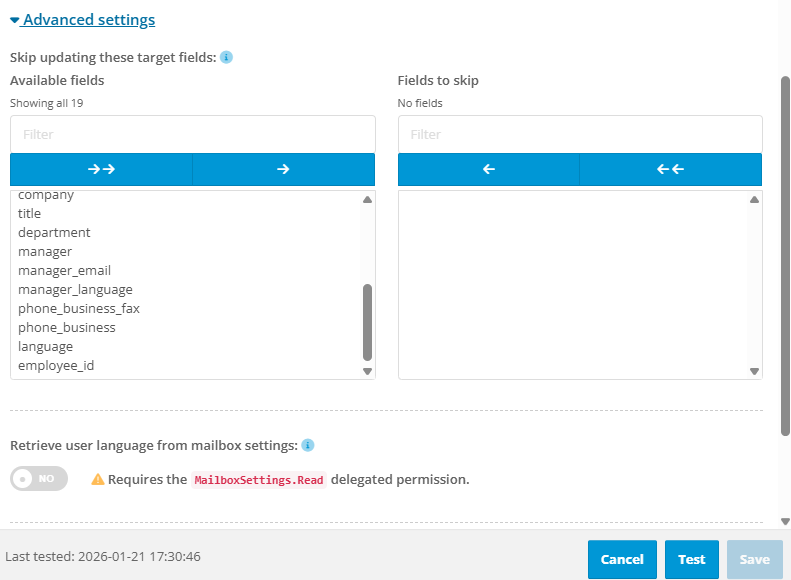
Task: Select the department field
Action: click(x=54, y=233)
